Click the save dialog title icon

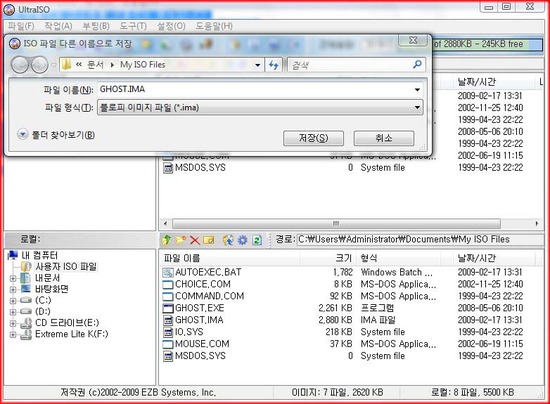coord(14,43)
